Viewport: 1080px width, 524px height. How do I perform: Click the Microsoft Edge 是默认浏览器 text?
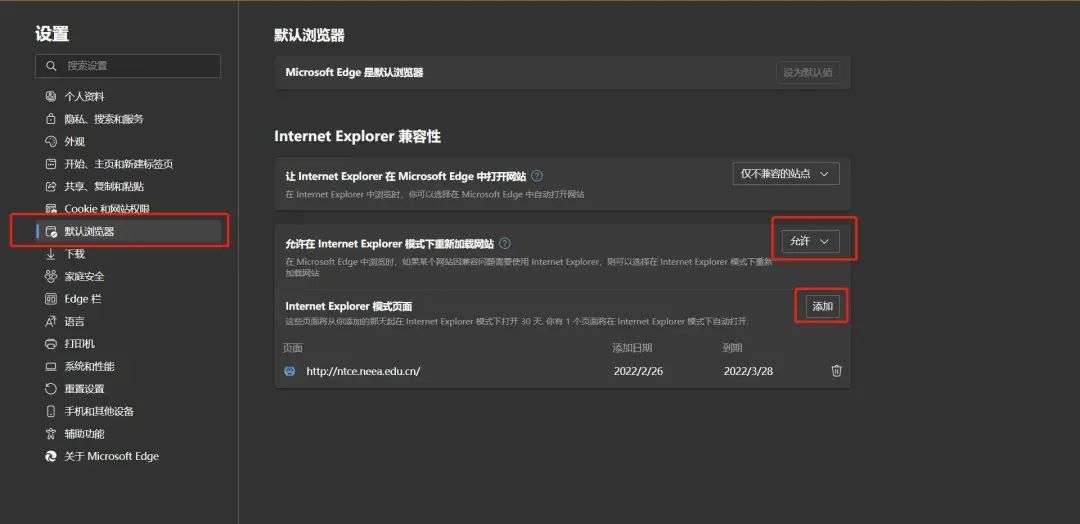click(354, 72)
